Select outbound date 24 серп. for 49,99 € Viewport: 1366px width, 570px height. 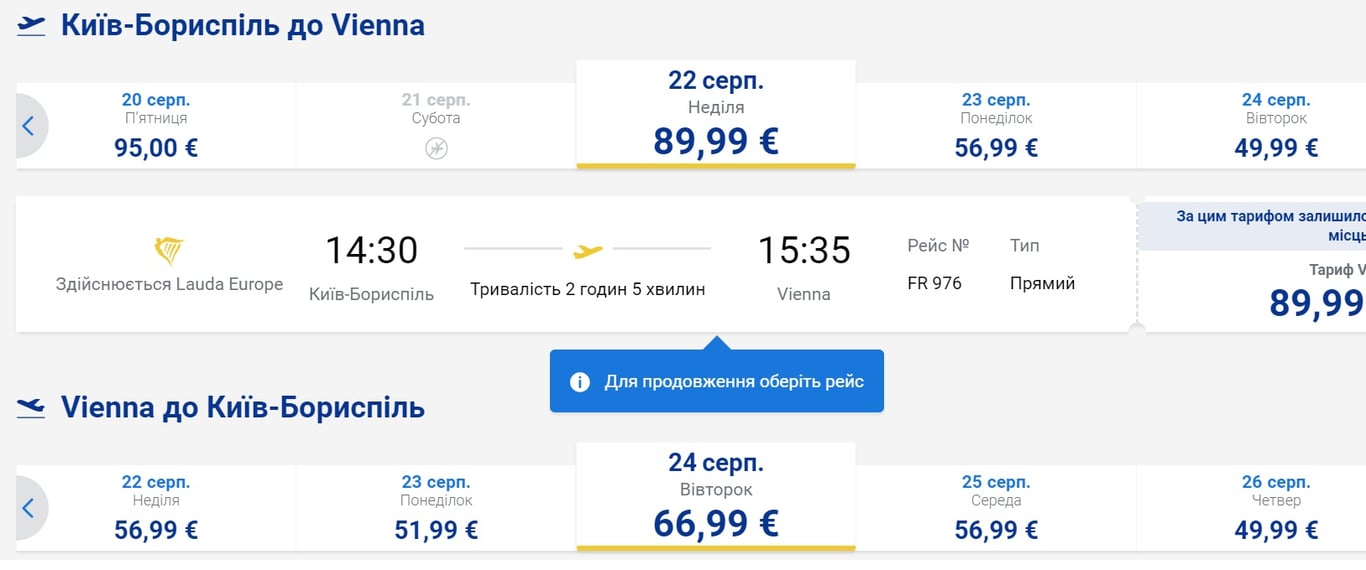tap(1276, 127)
